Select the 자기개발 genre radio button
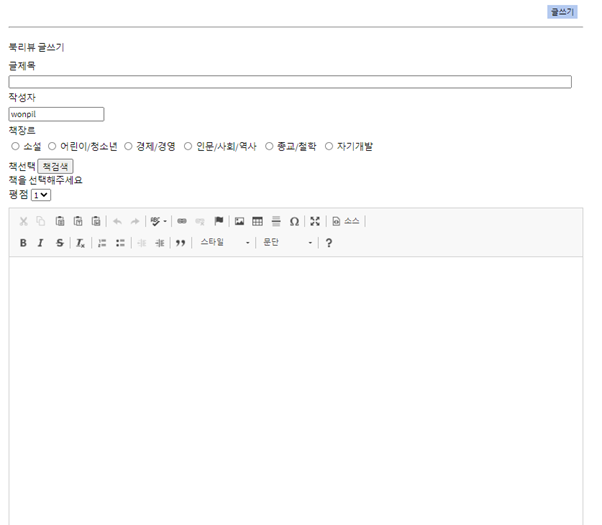This screenshot has width=602, height=525. pyautogui.click(x=329, y=146)
